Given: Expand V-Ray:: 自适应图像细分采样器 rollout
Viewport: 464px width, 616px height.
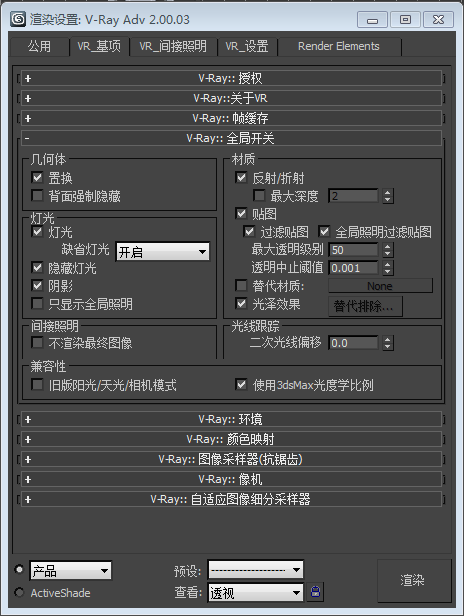Looking at the screenshot, I should [231, 499].
